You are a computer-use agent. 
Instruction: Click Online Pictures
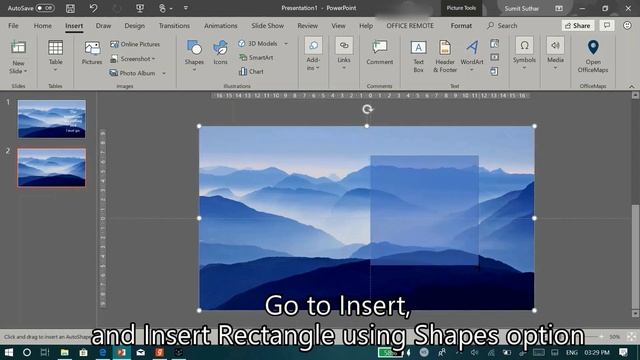tap(135, 44)
